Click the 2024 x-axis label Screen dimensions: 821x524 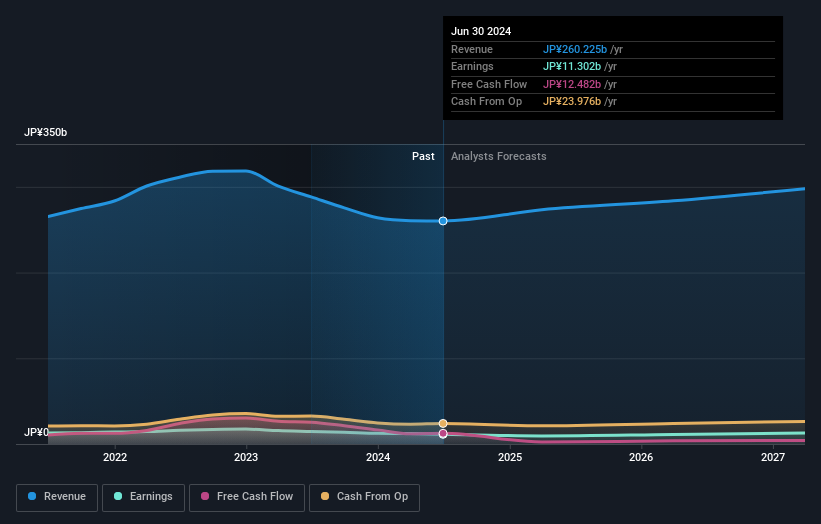click(378, 457)
